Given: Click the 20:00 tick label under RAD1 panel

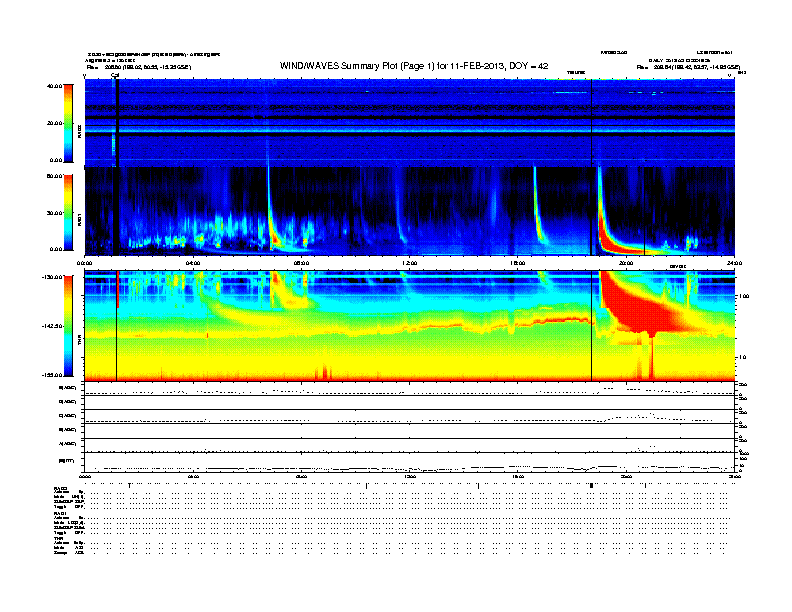Looking at the screenshot, I should [x=626, y=263].
